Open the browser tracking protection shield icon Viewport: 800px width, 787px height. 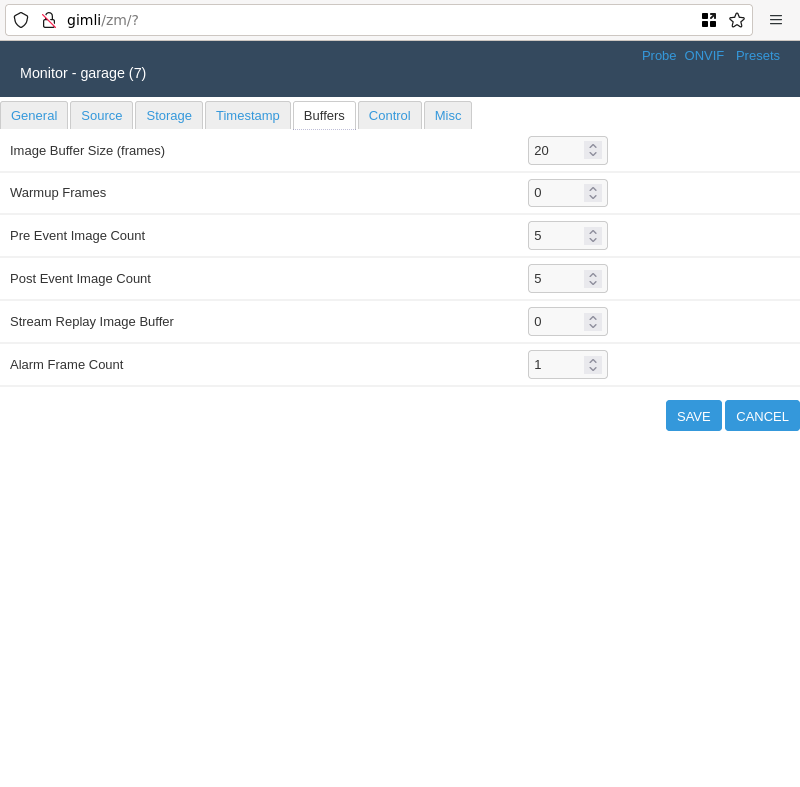coord(21,20)
